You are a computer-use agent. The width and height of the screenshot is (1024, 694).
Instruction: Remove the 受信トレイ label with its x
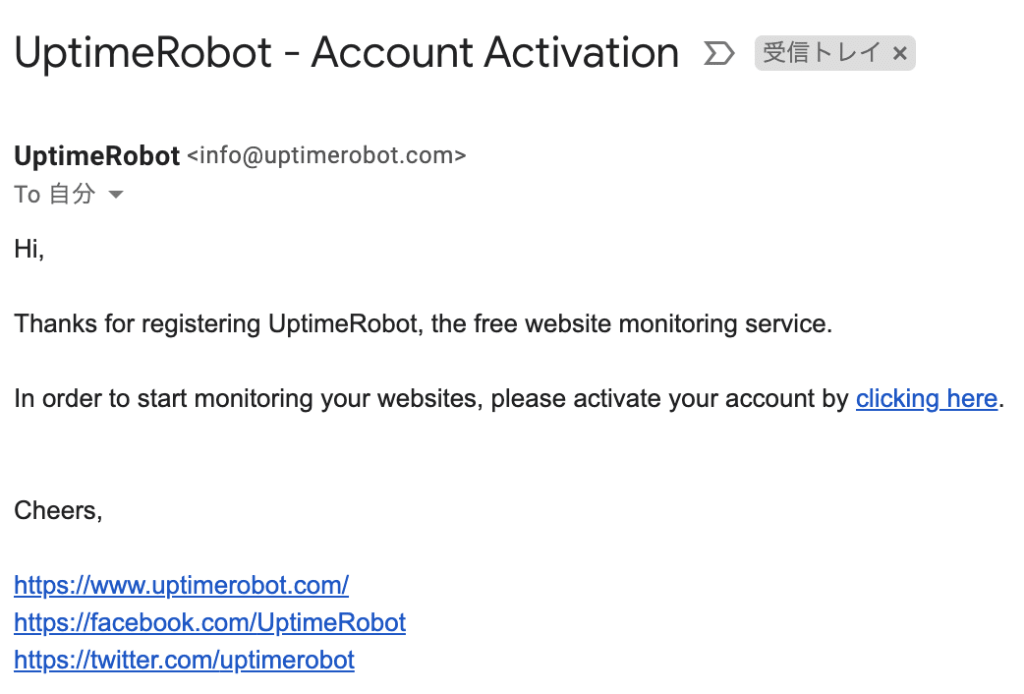[x=899, y=54]
